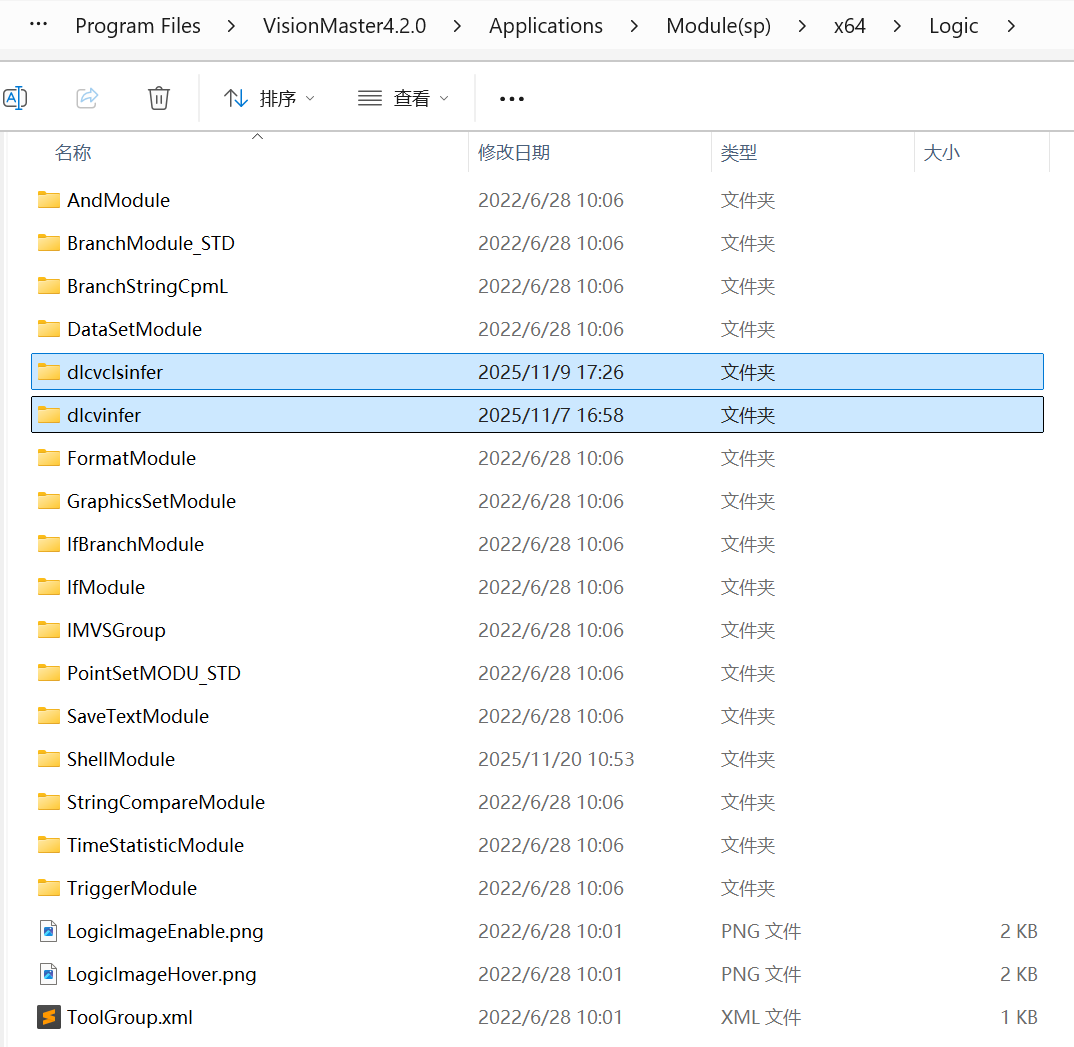The image size is (1074, 1047).
Task: Navigate to VisionMaster4.2.0 in breadcrumb
Action: 344,26
